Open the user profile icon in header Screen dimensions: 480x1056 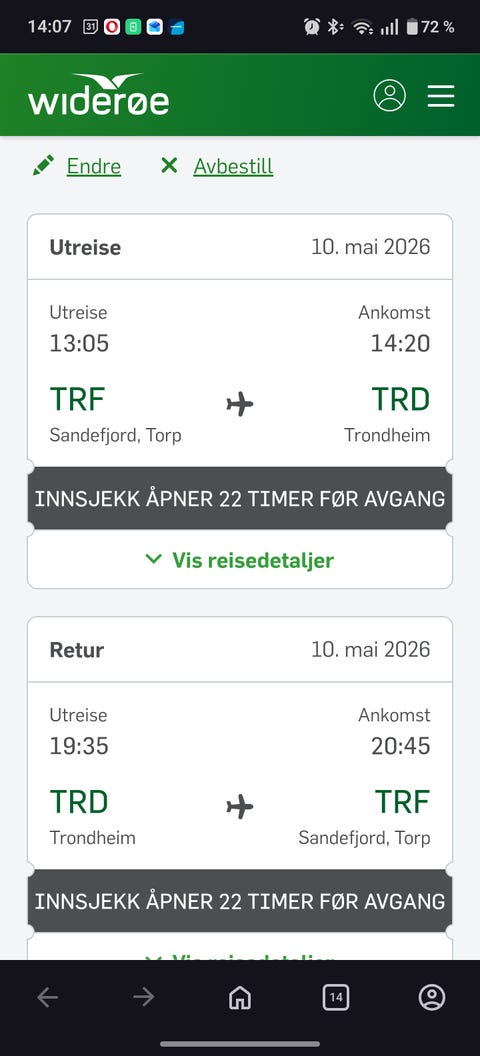(x=390, y=95)
